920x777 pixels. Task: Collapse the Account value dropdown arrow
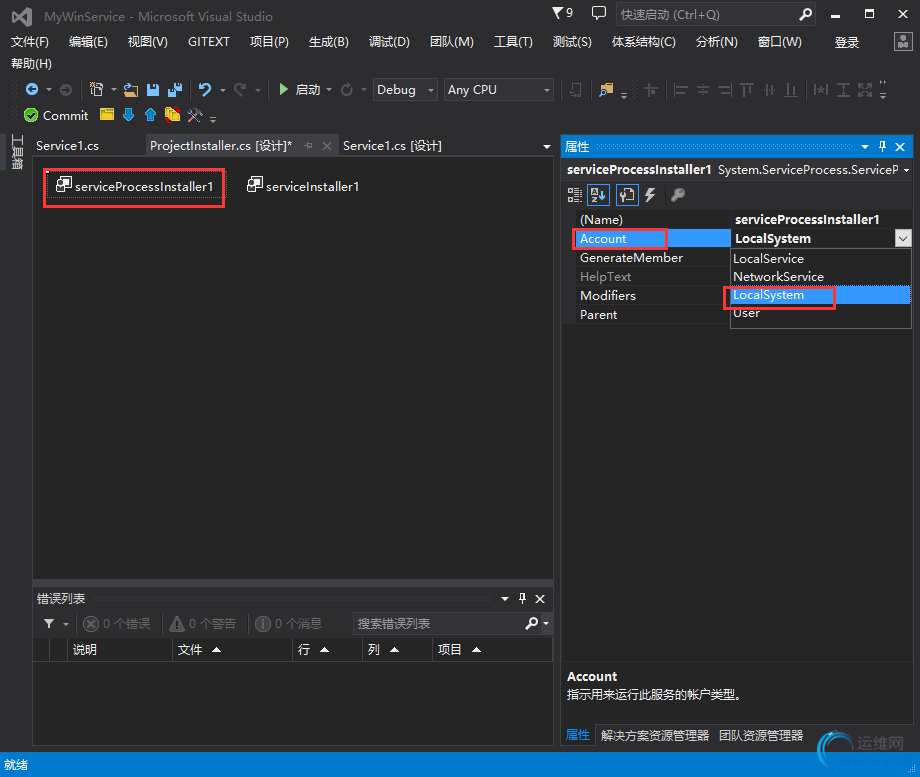[903, 238]
